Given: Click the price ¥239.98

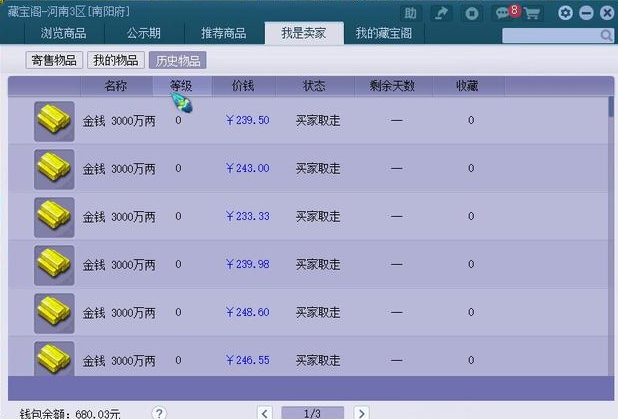Looking at the screenshot, I should [x=248, y=264].
